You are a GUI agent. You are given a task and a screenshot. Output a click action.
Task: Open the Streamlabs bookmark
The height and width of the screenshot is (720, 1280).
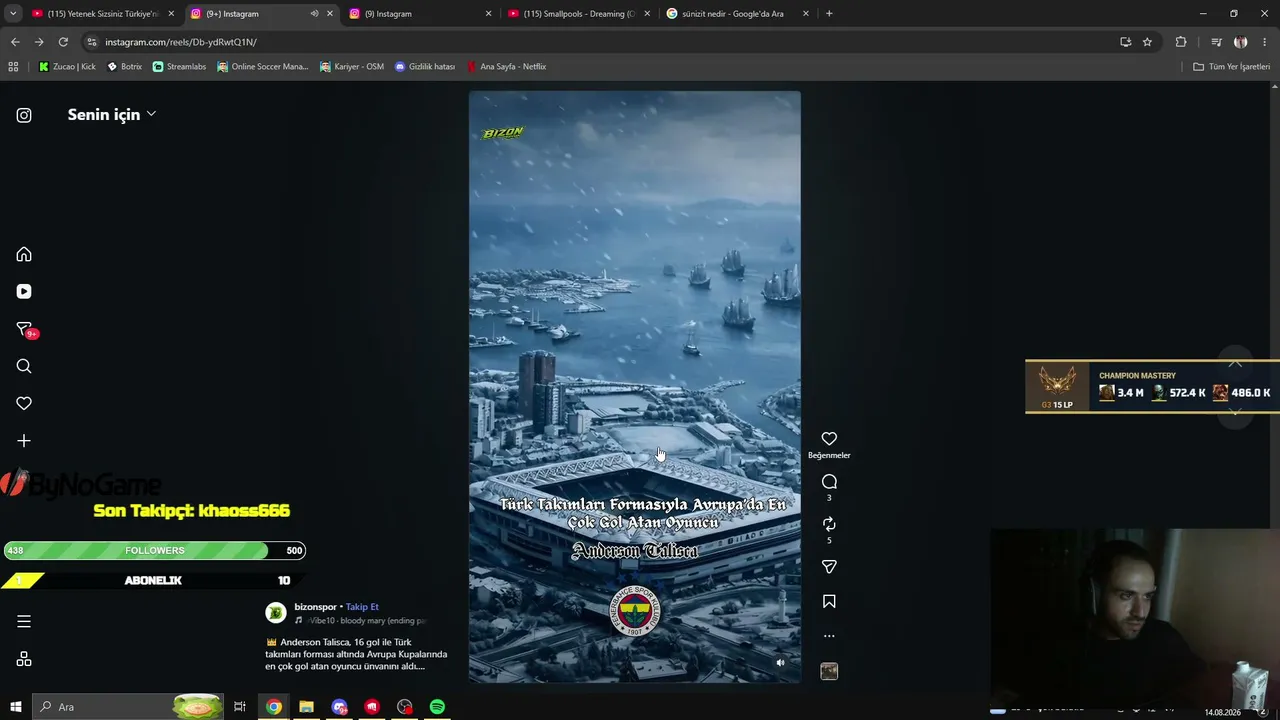tap(179, 67)
